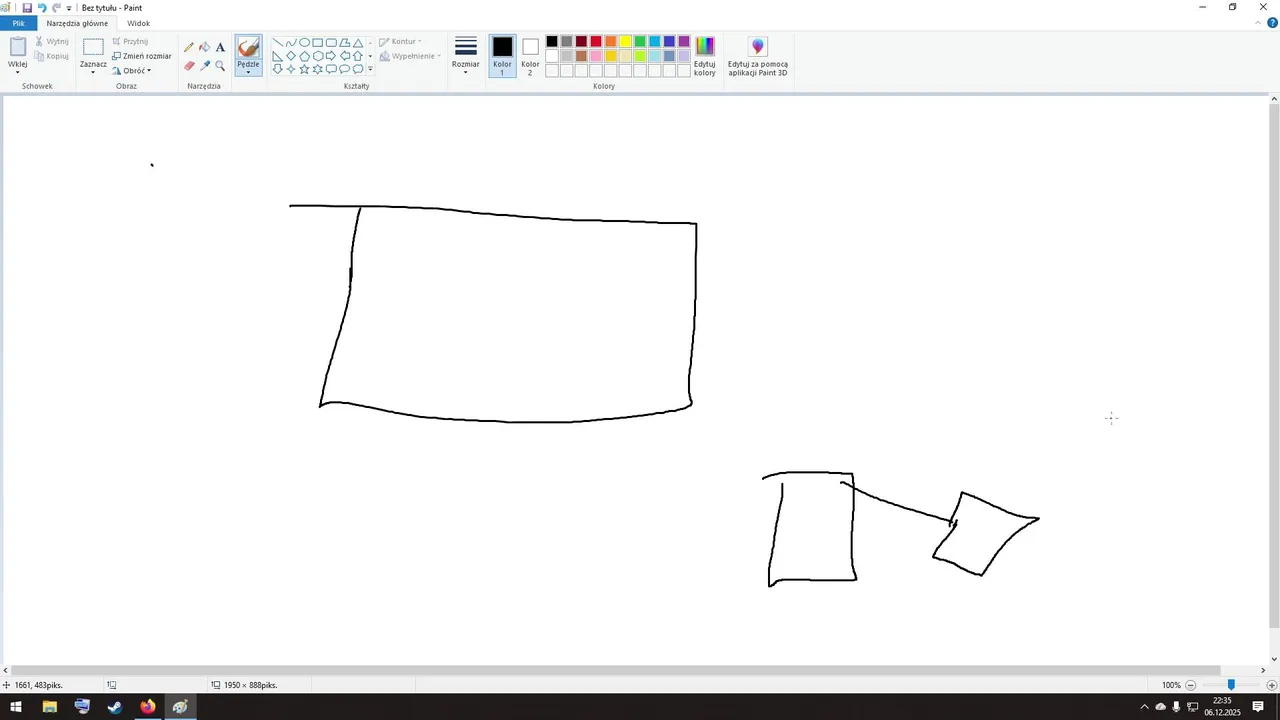
Task: Select the five-point star shape
Action: pos(305,69)
